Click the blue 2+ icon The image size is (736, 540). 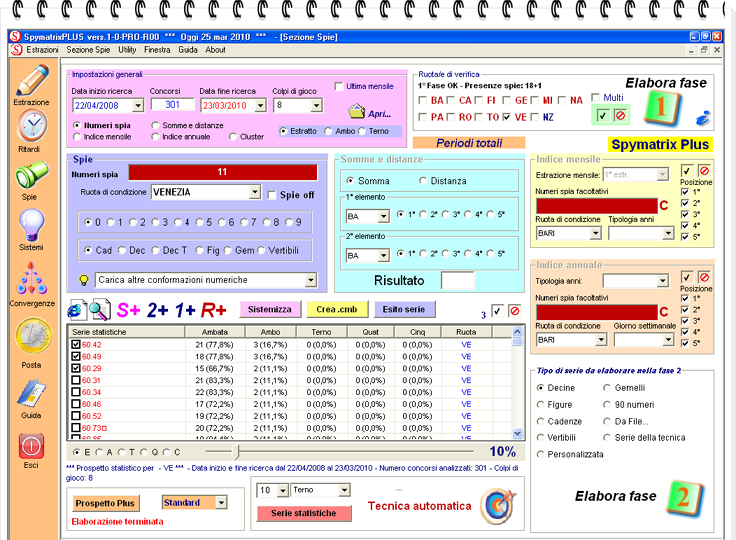(x=158, y=310)
